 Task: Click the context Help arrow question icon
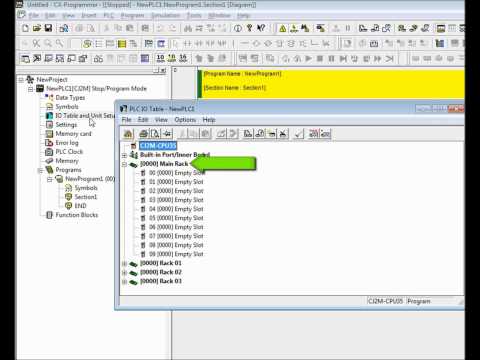pos(261,28)
